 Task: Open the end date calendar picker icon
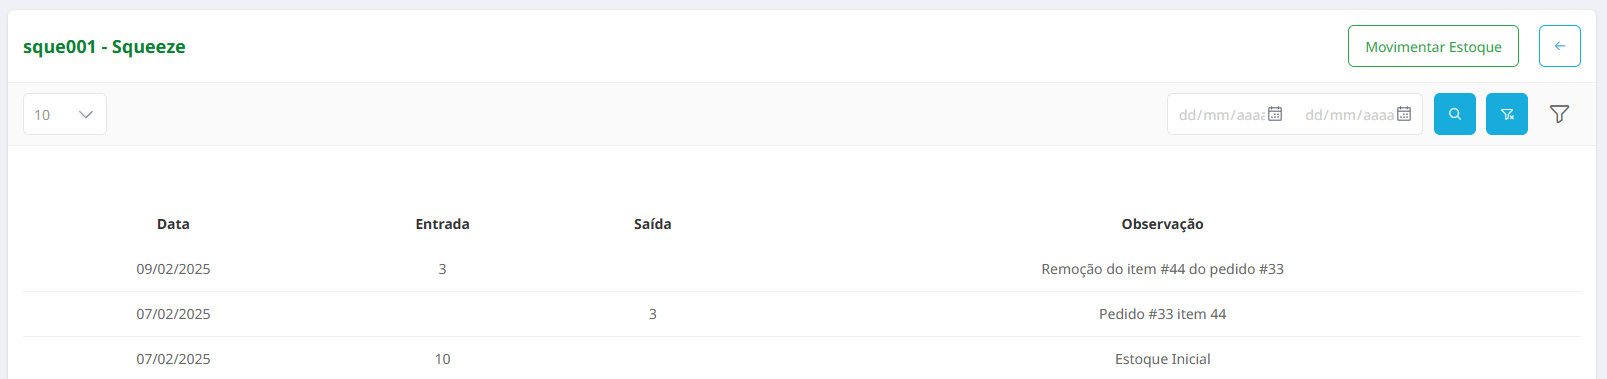1404,114
